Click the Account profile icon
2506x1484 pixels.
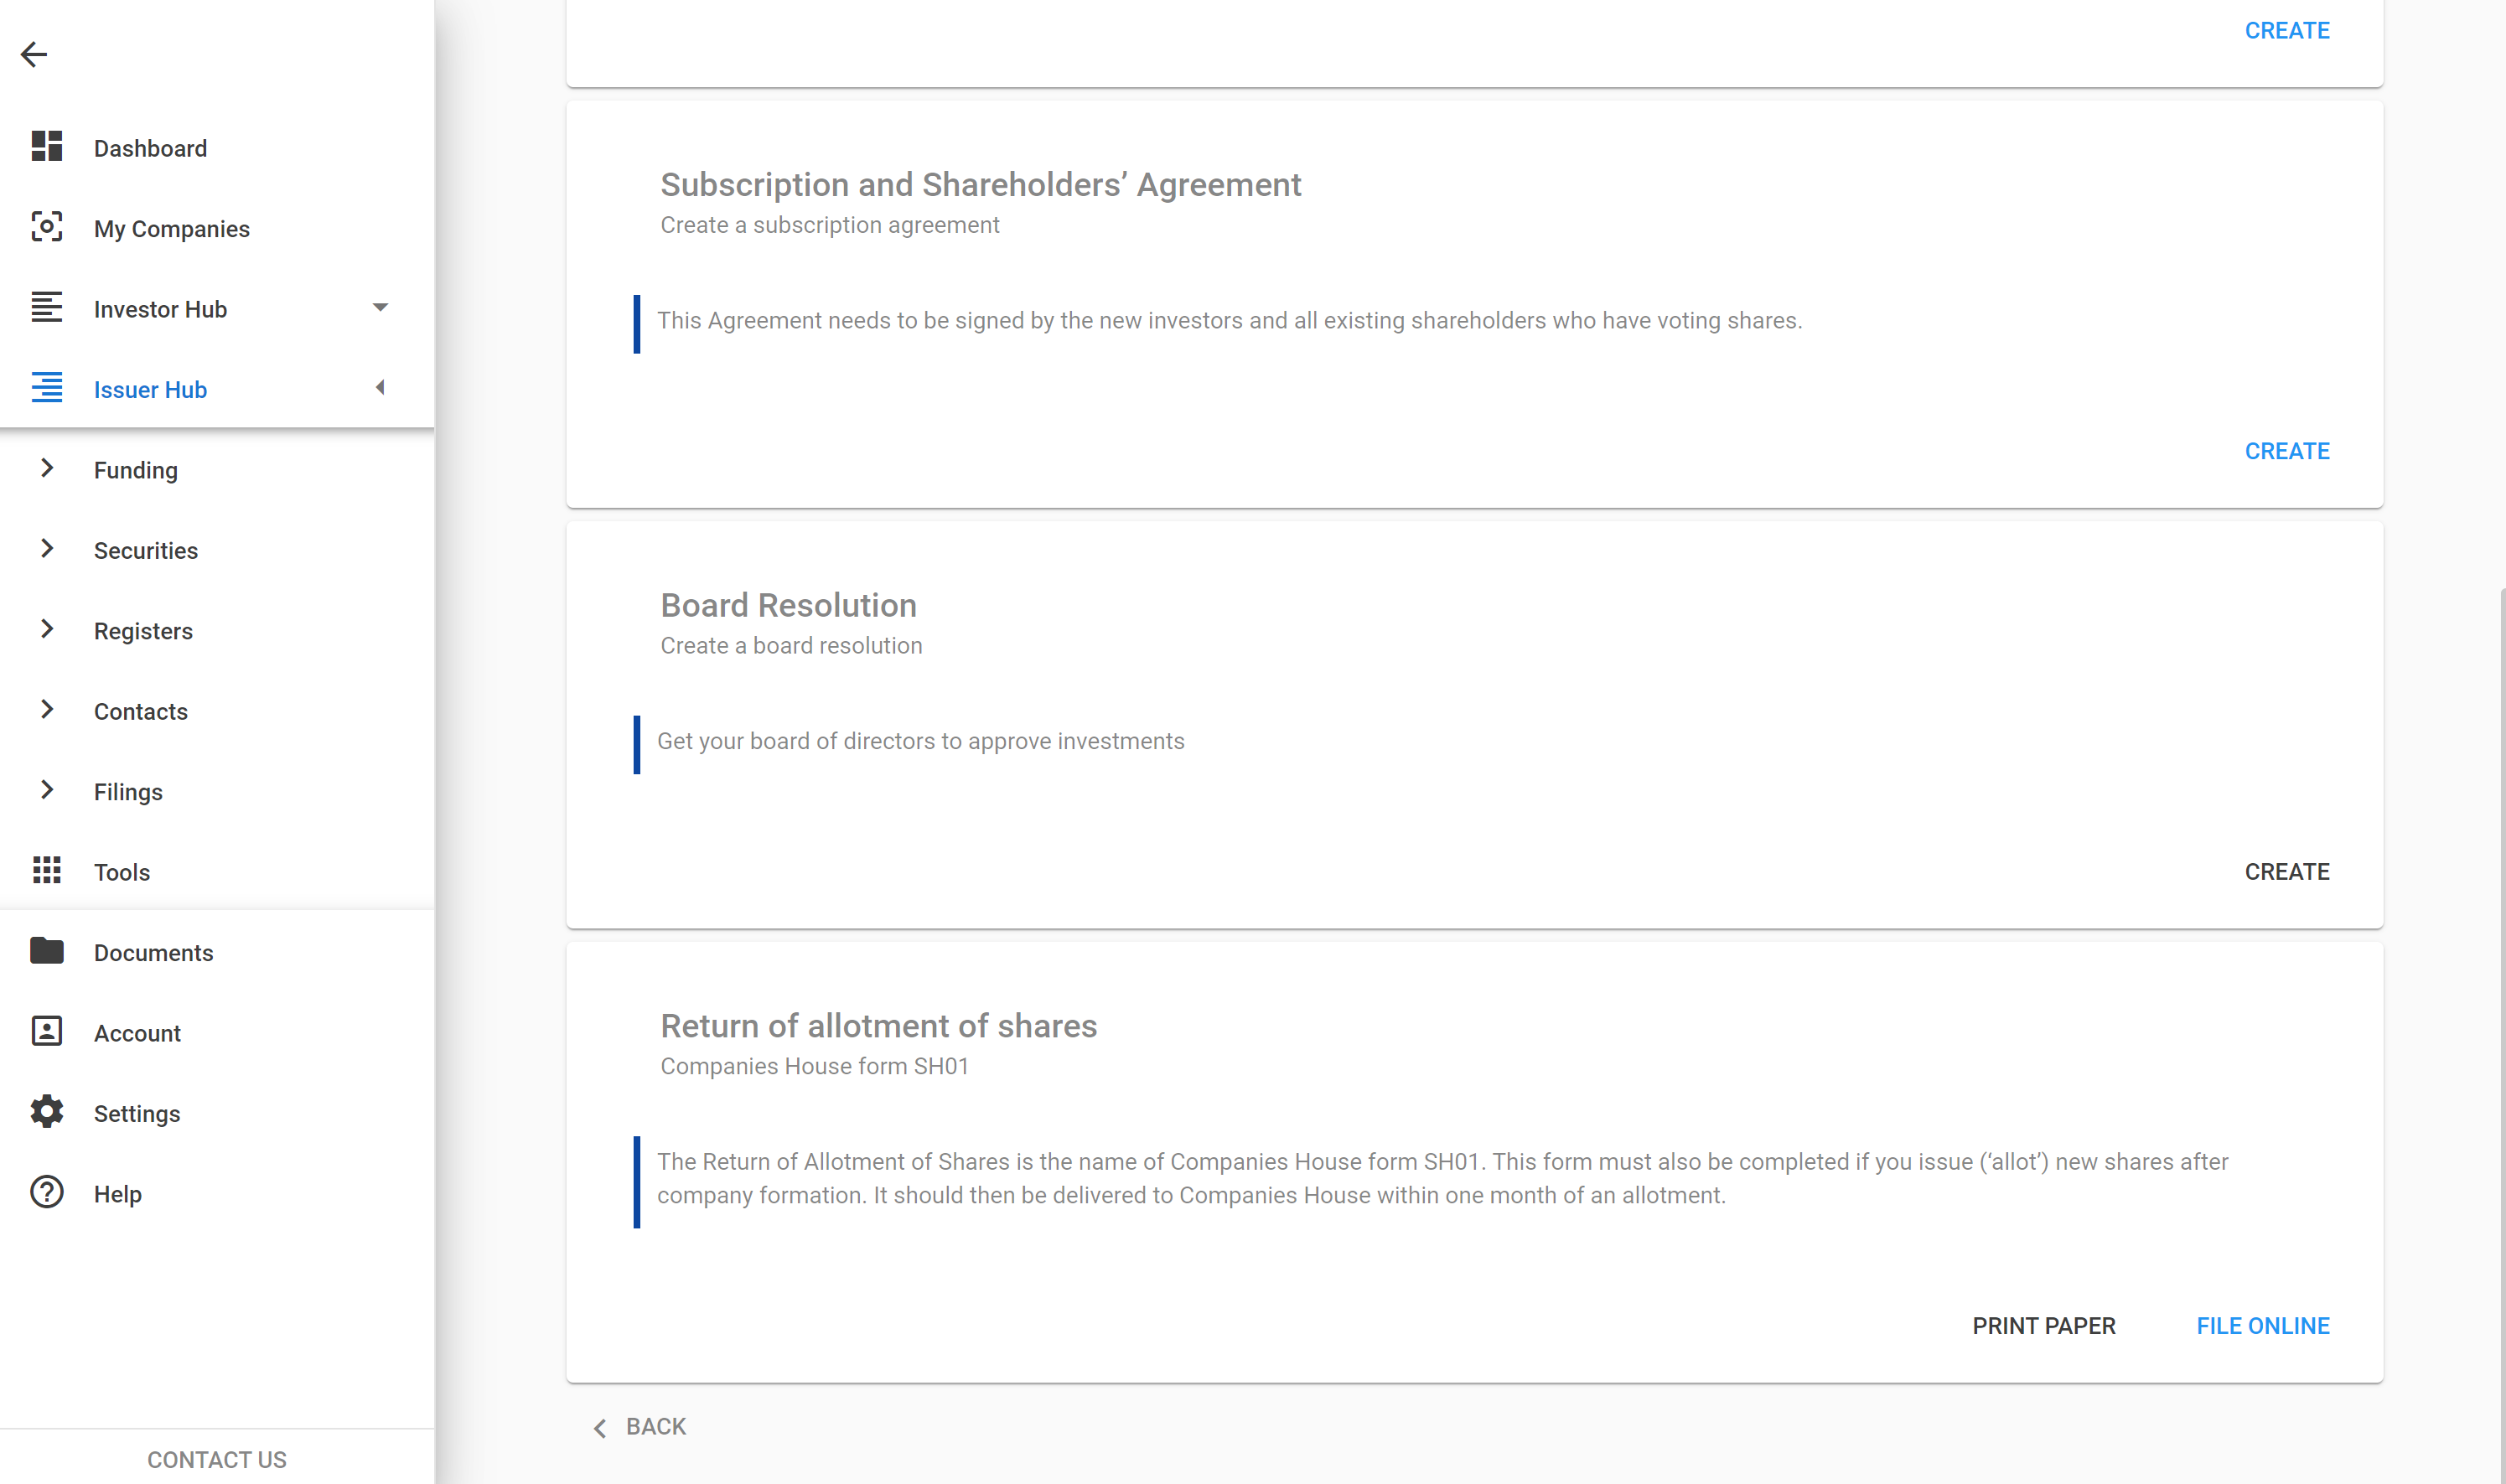coord(47,1032)
